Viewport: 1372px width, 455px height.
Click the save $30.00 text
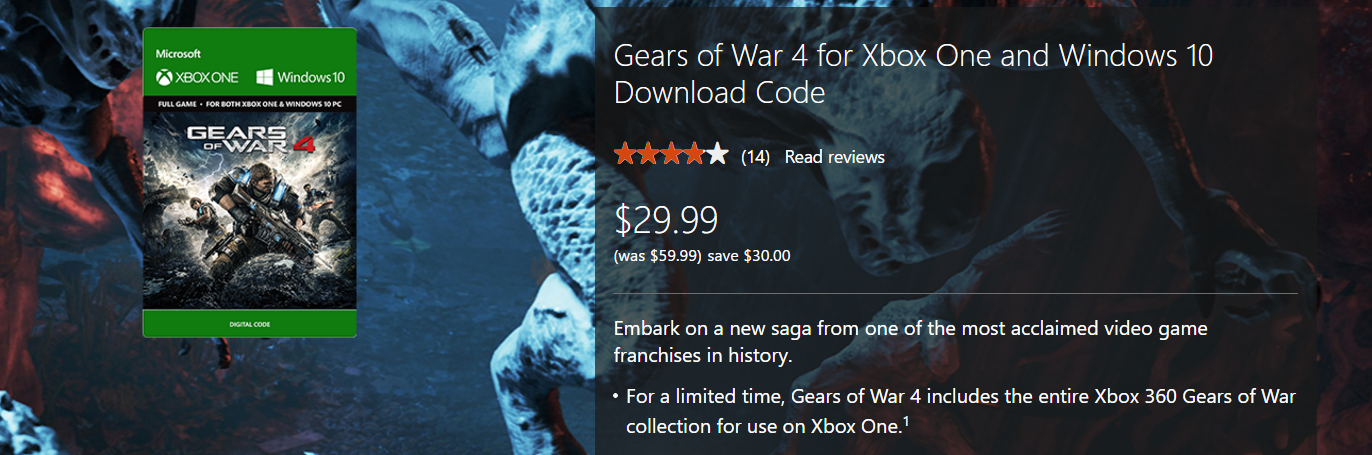(749, 256)
